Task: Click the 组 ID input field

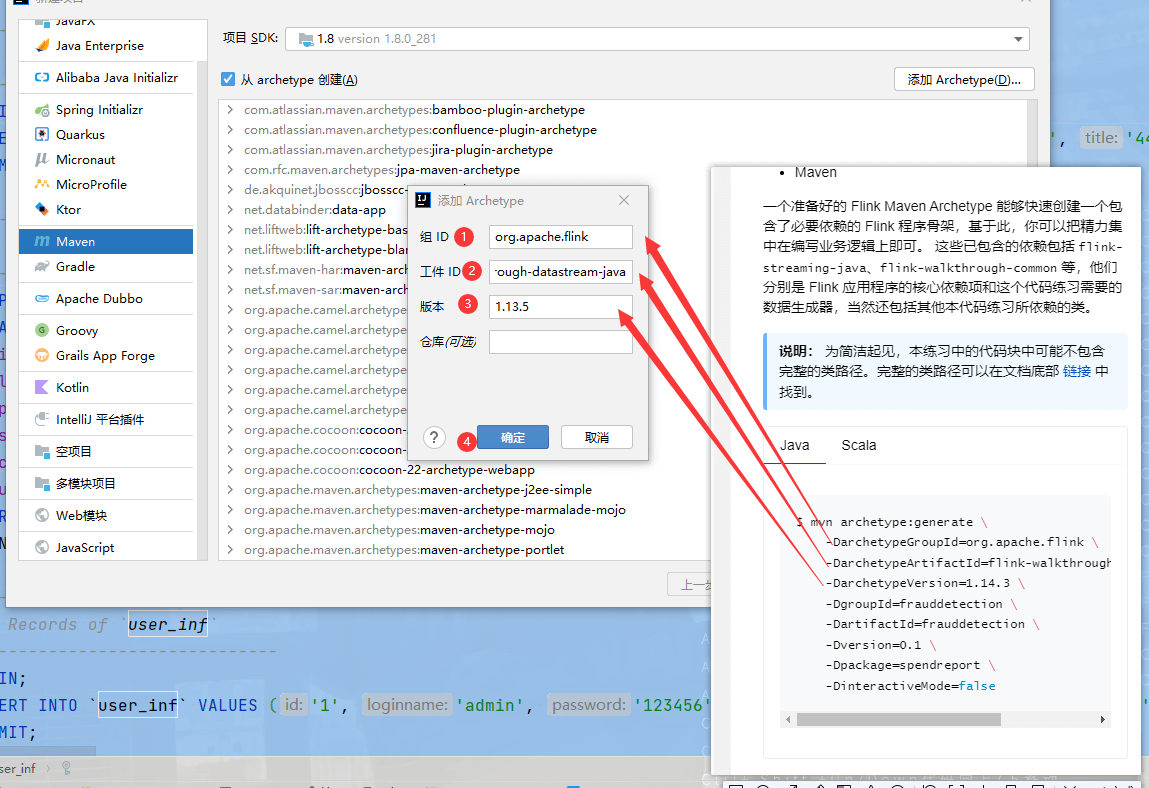Action: [561, 237]
